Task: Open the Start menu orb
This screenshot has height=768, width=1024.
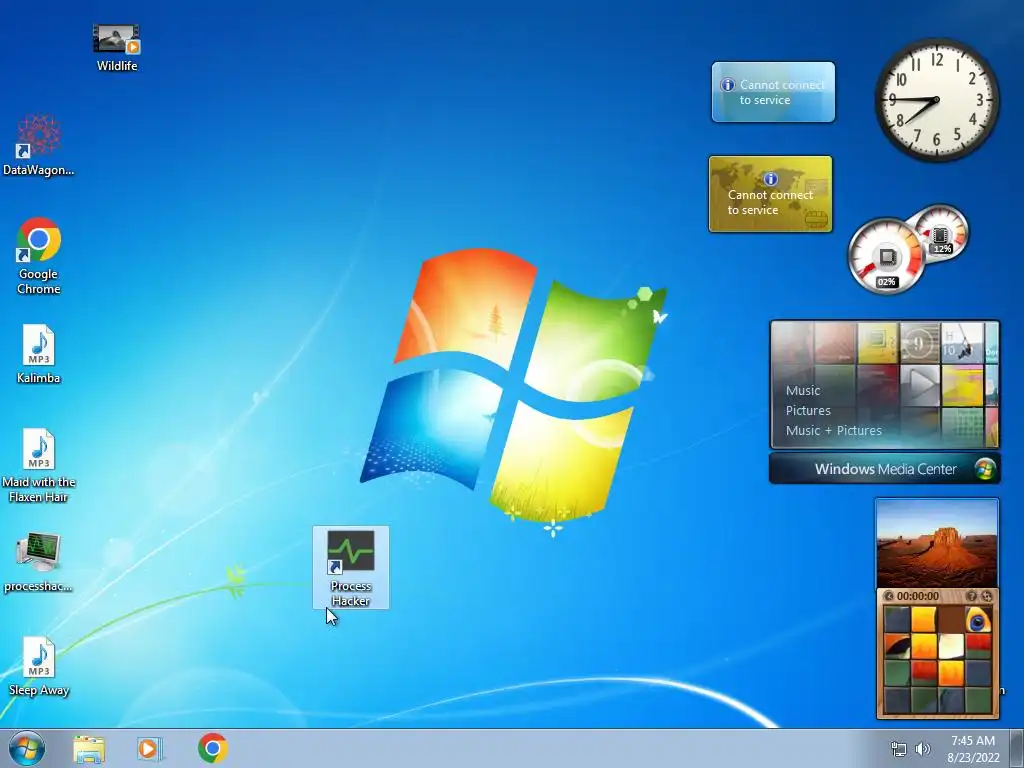Action: click(x=27, y=748)
